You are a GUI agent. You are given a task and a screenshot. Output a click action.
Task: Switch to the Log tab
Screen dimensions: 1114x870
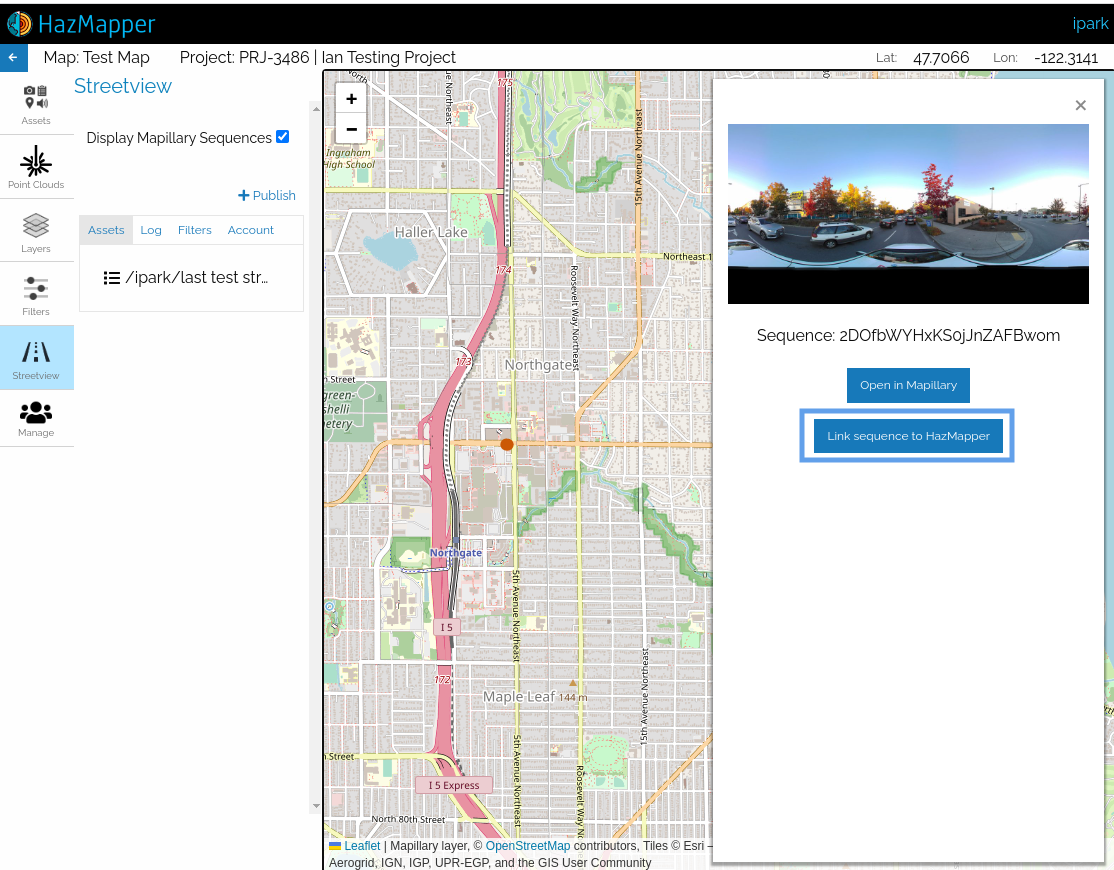[151, 230]
